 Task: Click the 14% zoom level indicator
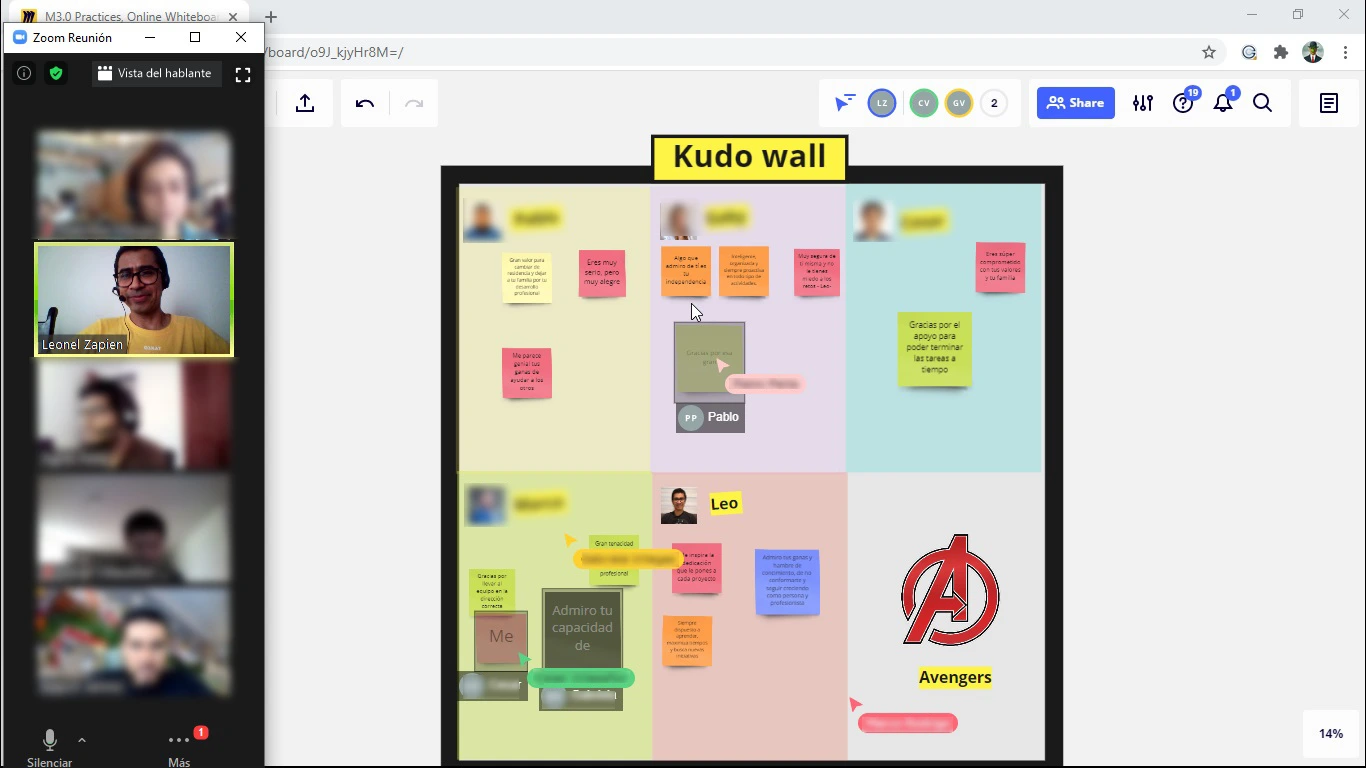1330,733
